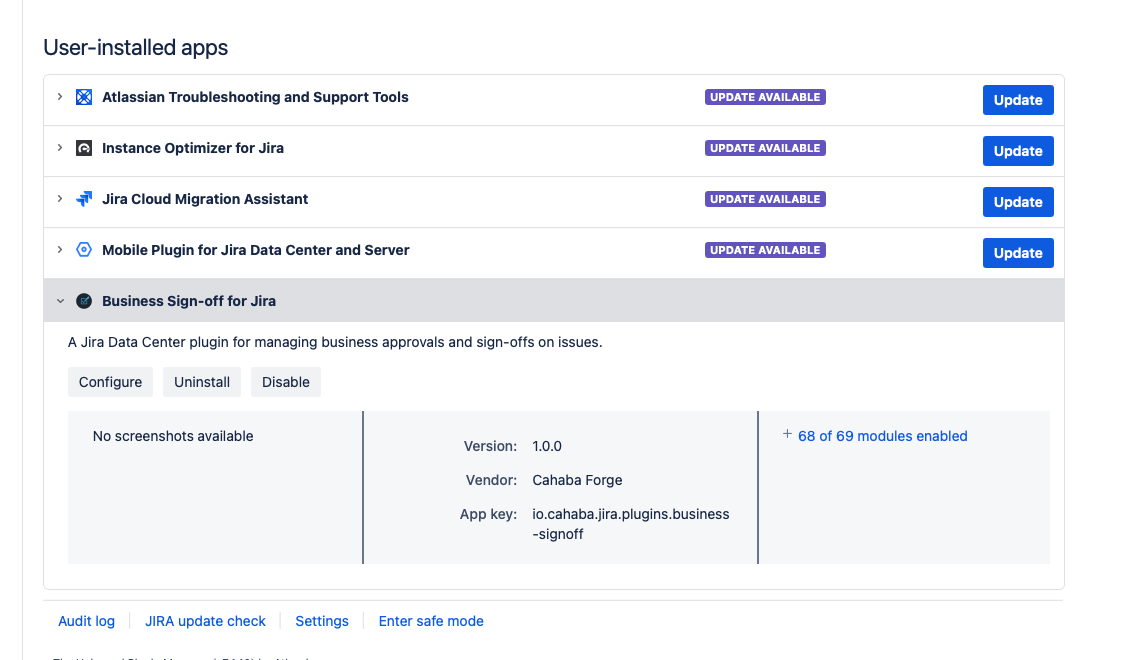Collapse the Business Sign-off for Jira details
Viewport: 1148px width, 660px height.
pyautogui.click(x=60, y=300)
